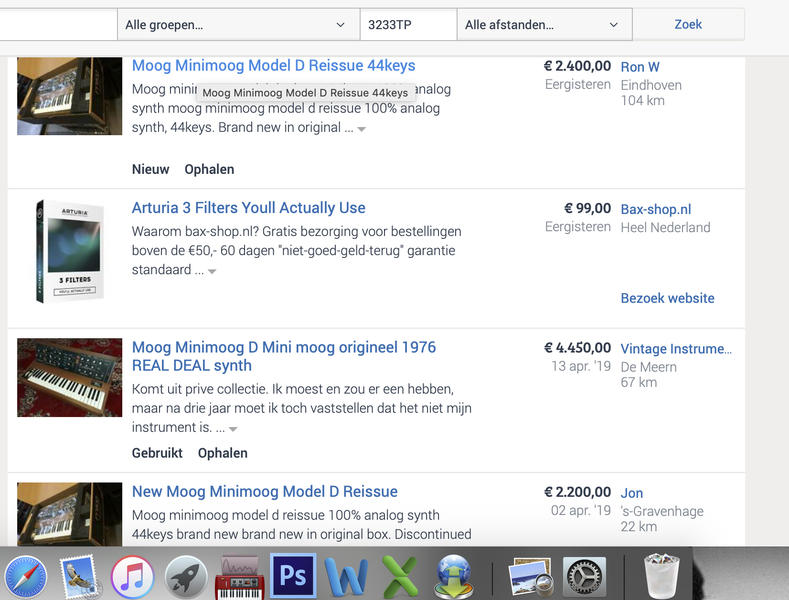View seller Ron W profile
Image resolution: width=789 pixels, height=600 pixels.
coord(640,67)
